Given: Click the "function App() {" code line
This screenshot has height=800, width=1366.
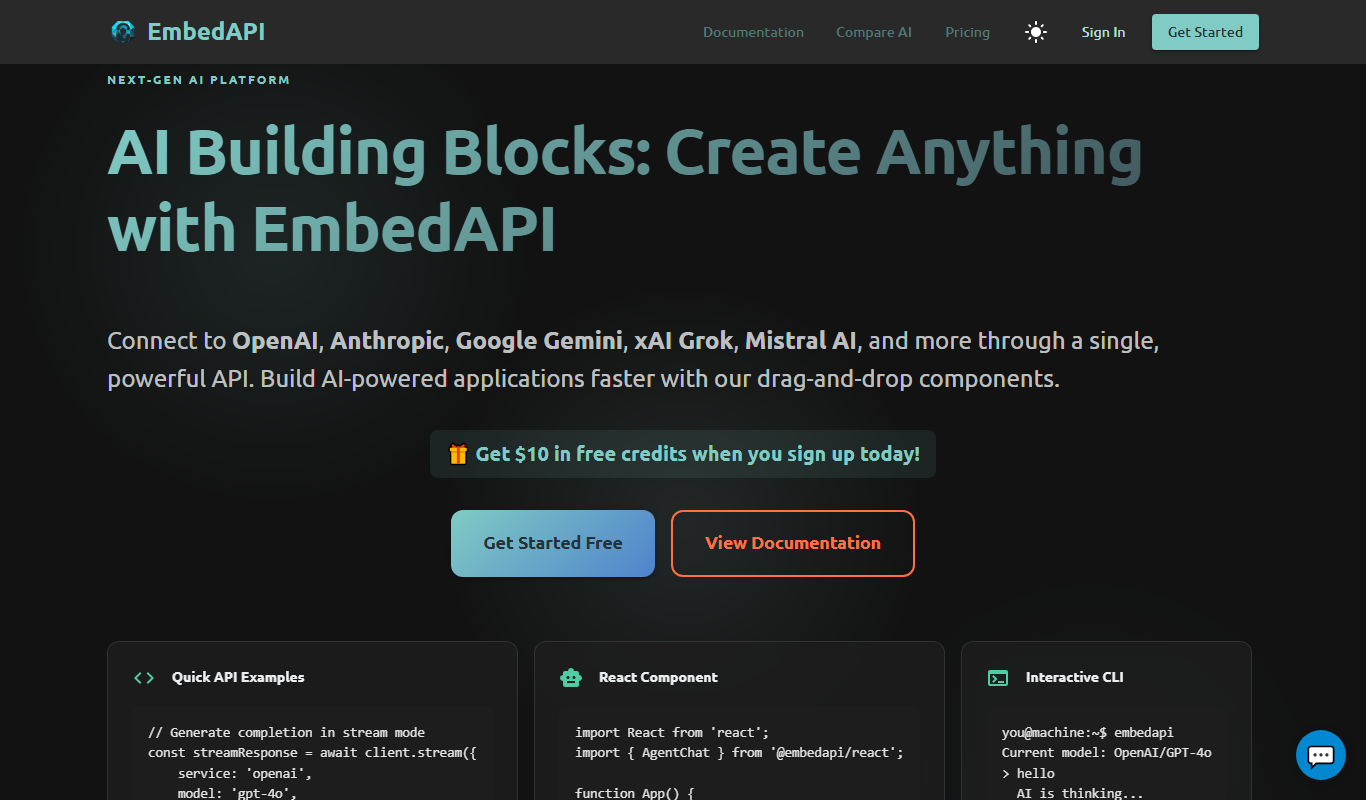Looking at the screenshot, I should click(634, 793).
